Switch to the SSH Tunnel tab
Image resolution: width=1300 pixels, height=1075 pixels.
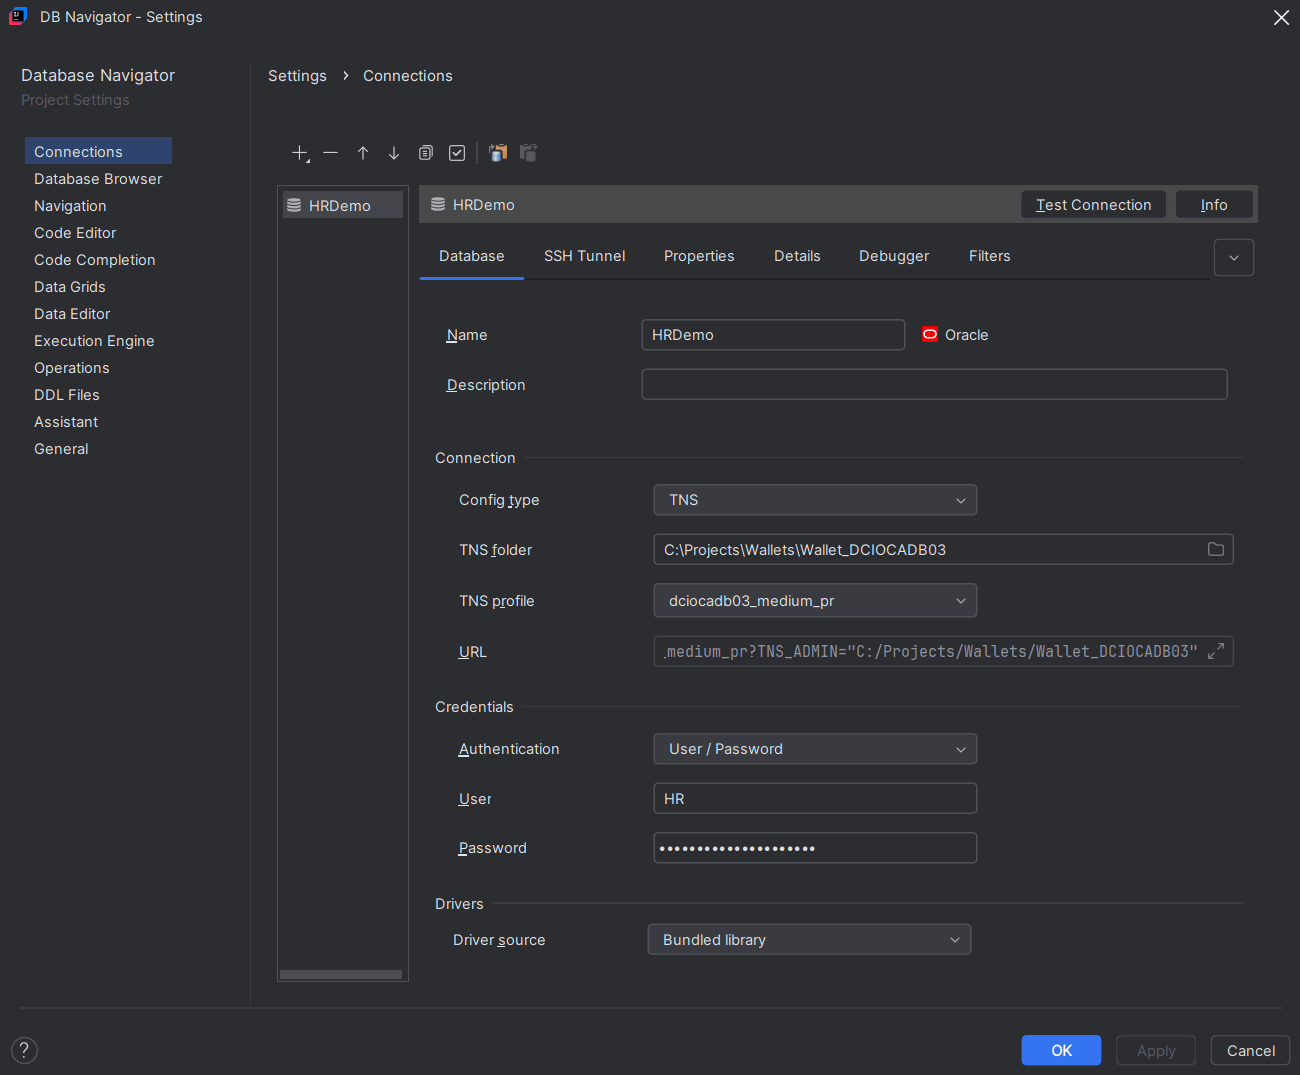click(x=585, y=256)
